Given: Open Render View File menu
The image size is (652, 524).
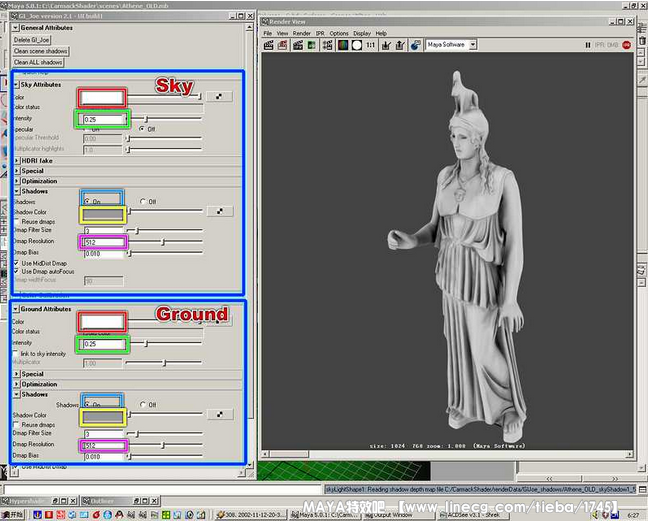Looking at the screenshot, I should click(267, 33).
